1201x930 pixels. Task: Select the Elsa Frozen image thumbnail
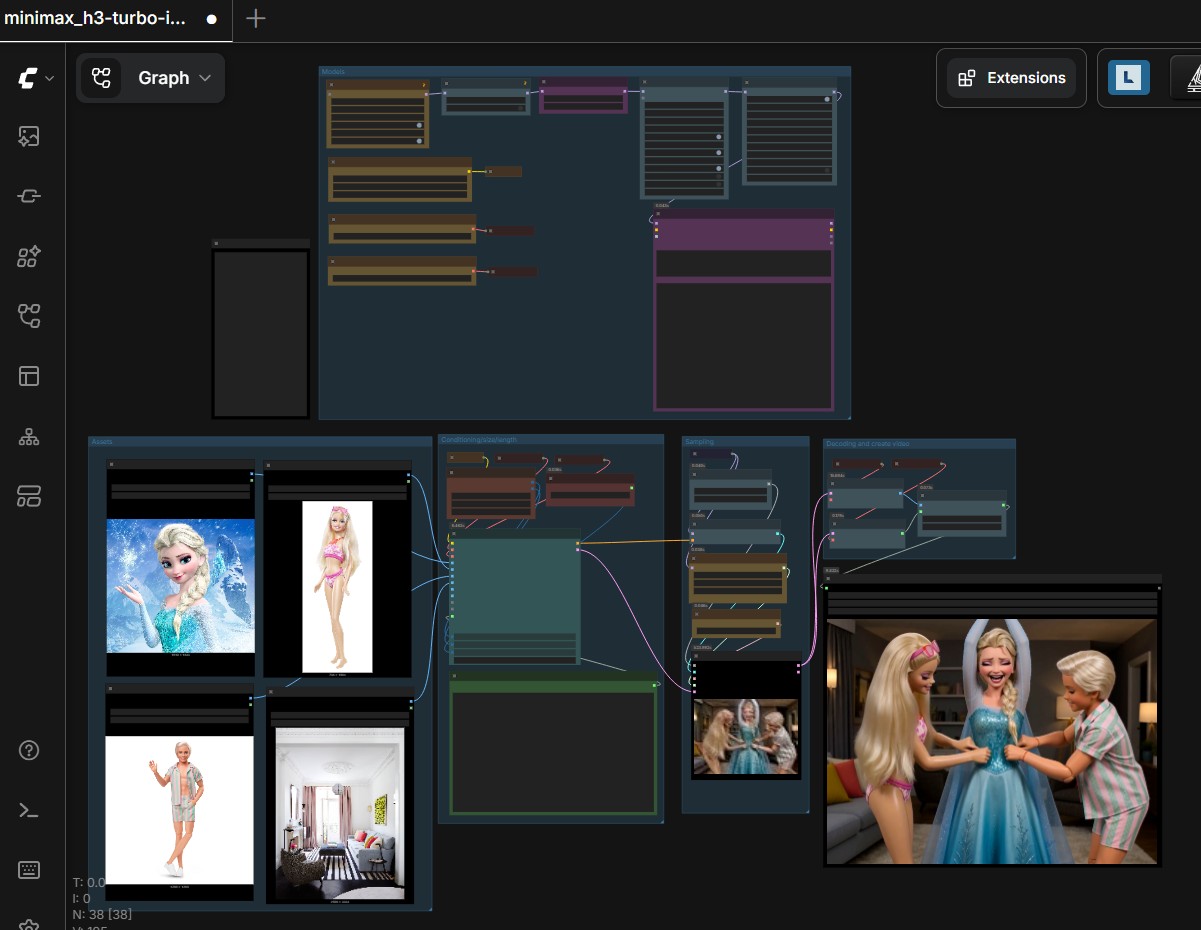181,586
